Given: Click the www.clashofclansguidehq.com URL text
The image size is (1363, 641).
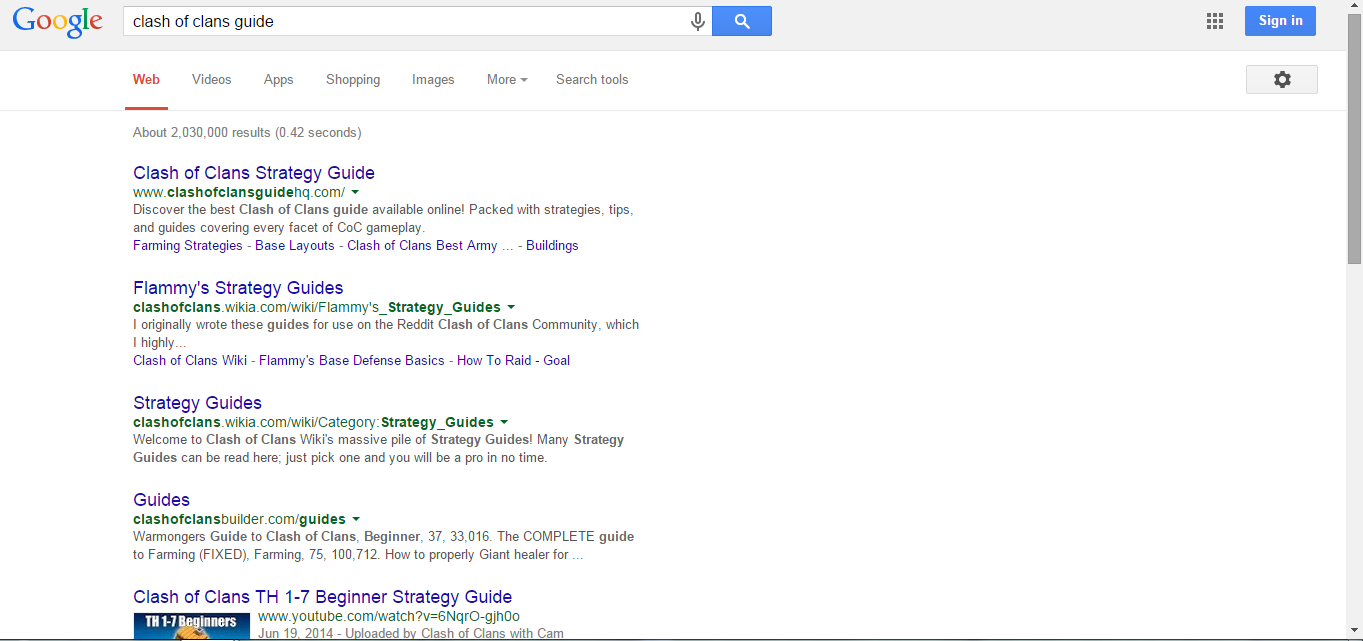Looking at the screenshot, I should 239,192.
